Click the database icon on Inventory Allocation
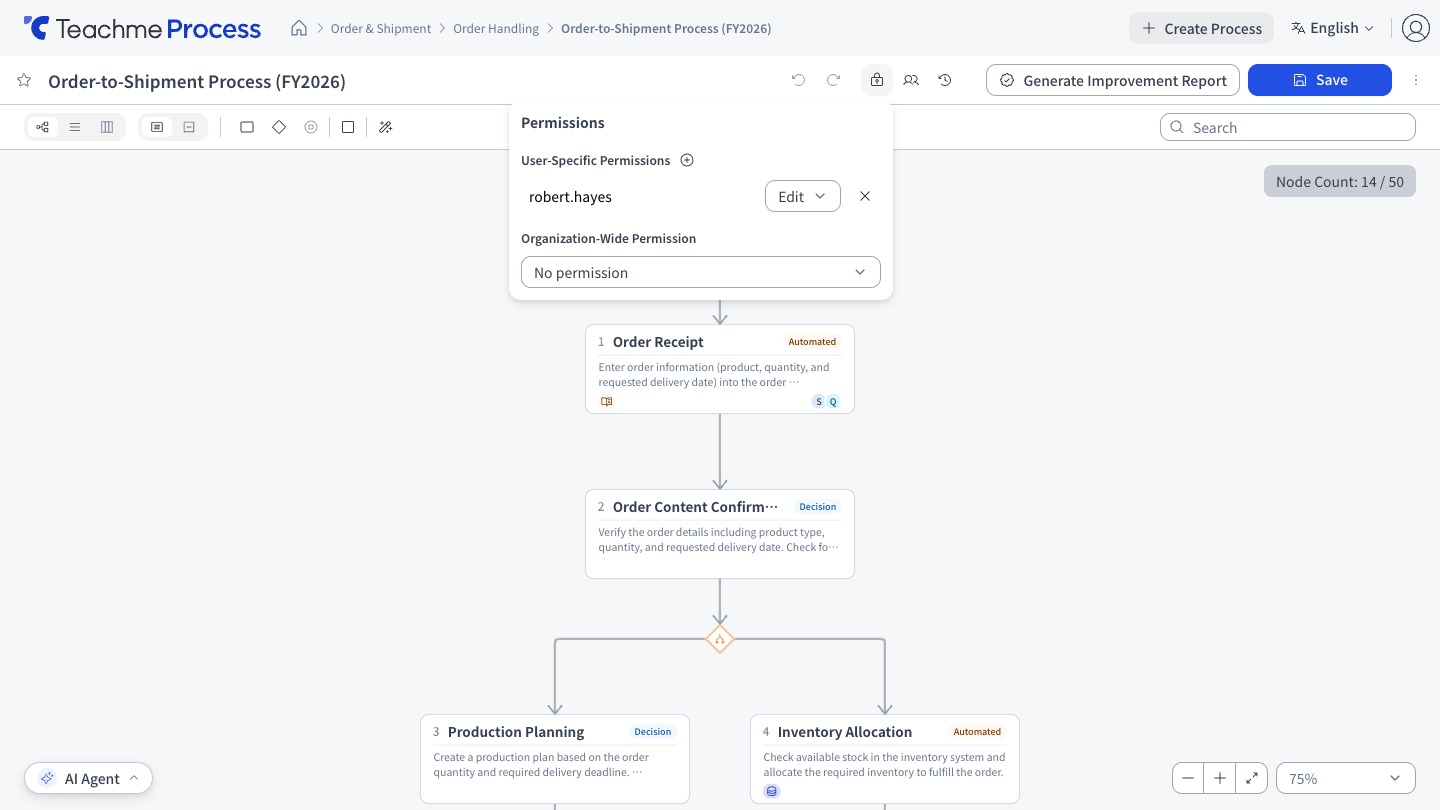The height and width of the screenshot is (810, 1440). click(x=771, y=791)
